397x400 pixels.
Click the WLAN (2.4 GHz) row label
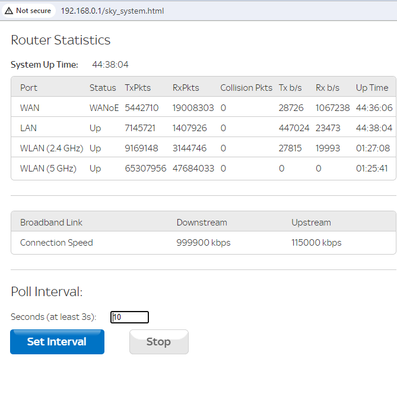[52, 148]
